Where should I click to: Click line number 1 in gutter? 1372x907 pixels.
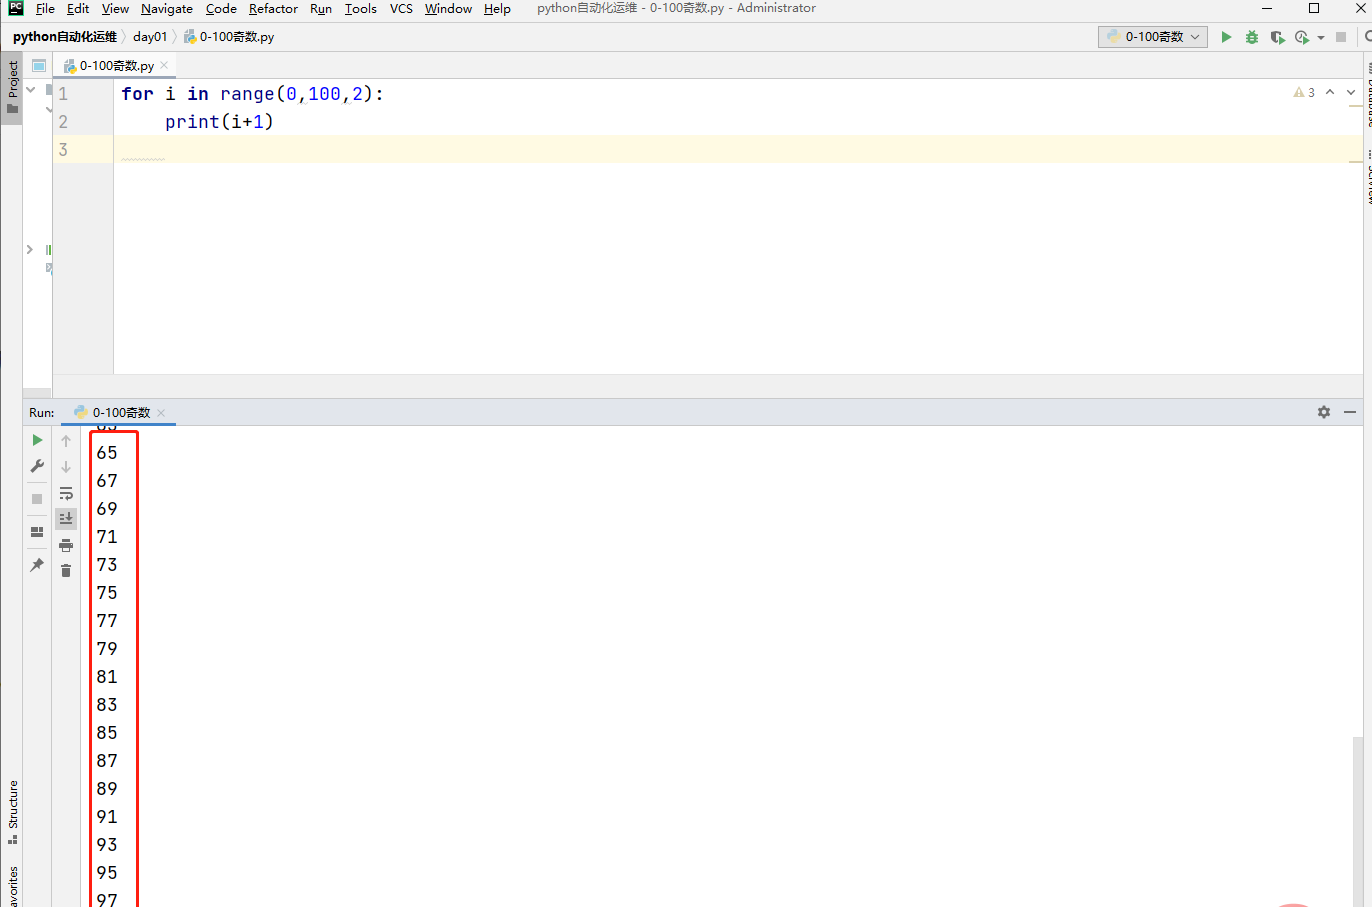point(63,94)
